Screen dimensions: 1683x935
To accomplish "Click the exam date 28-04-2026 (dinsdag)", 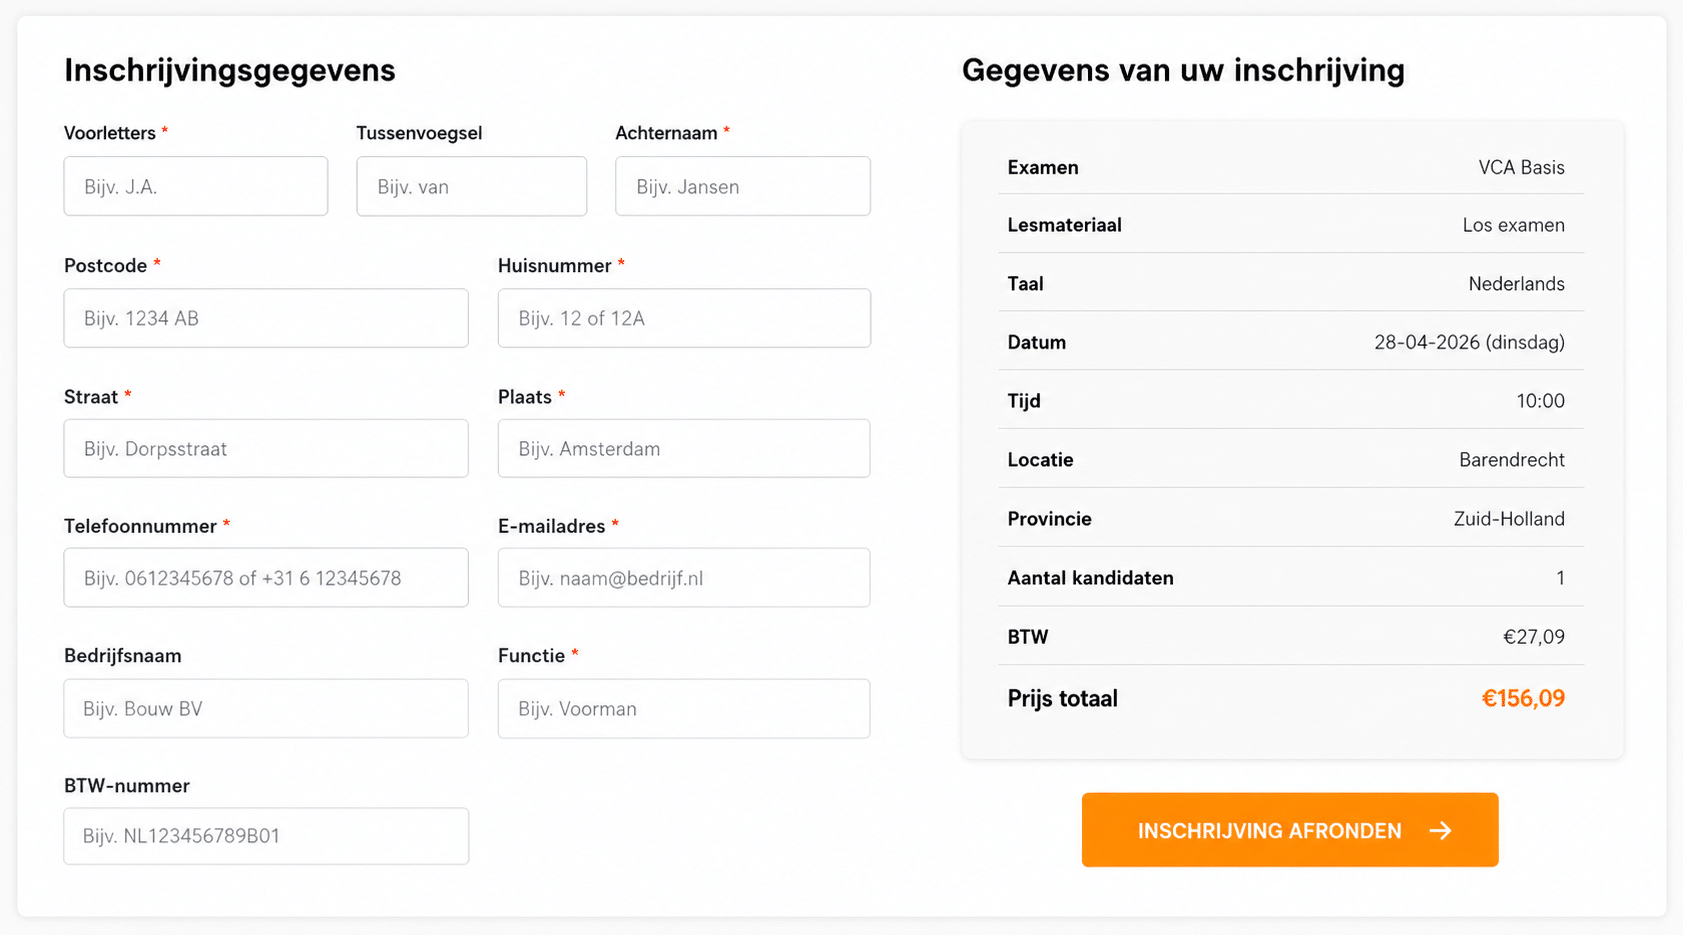I will pyautogui.click(x=1468, y=342).
